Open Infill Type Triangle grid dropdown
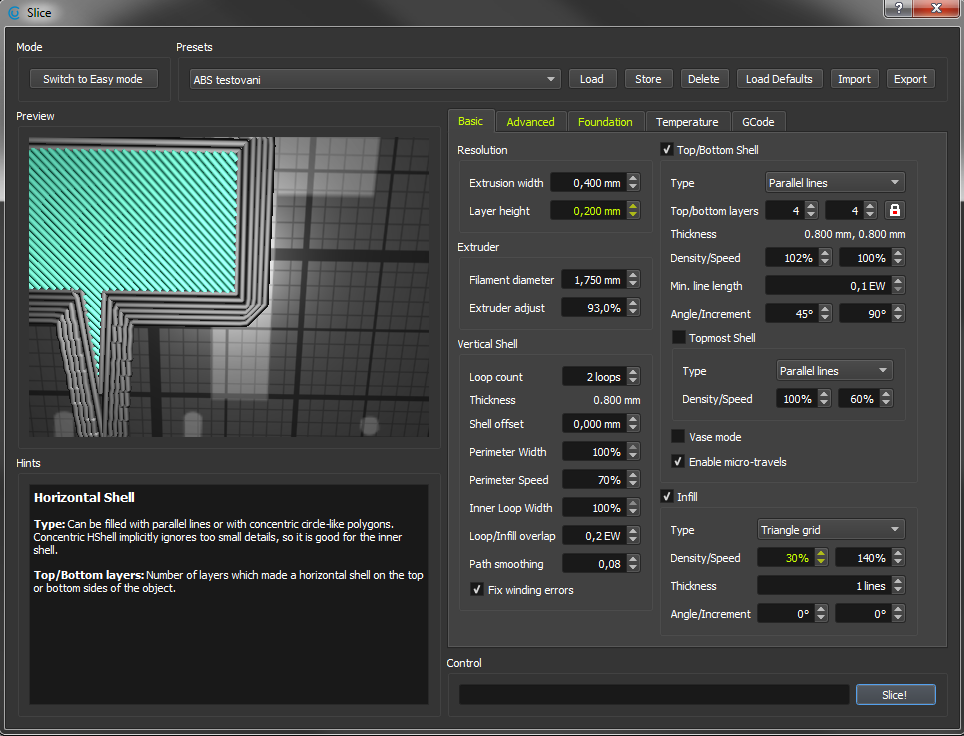The width and height of the screenshot is (964, 736). tap(831, 530)
